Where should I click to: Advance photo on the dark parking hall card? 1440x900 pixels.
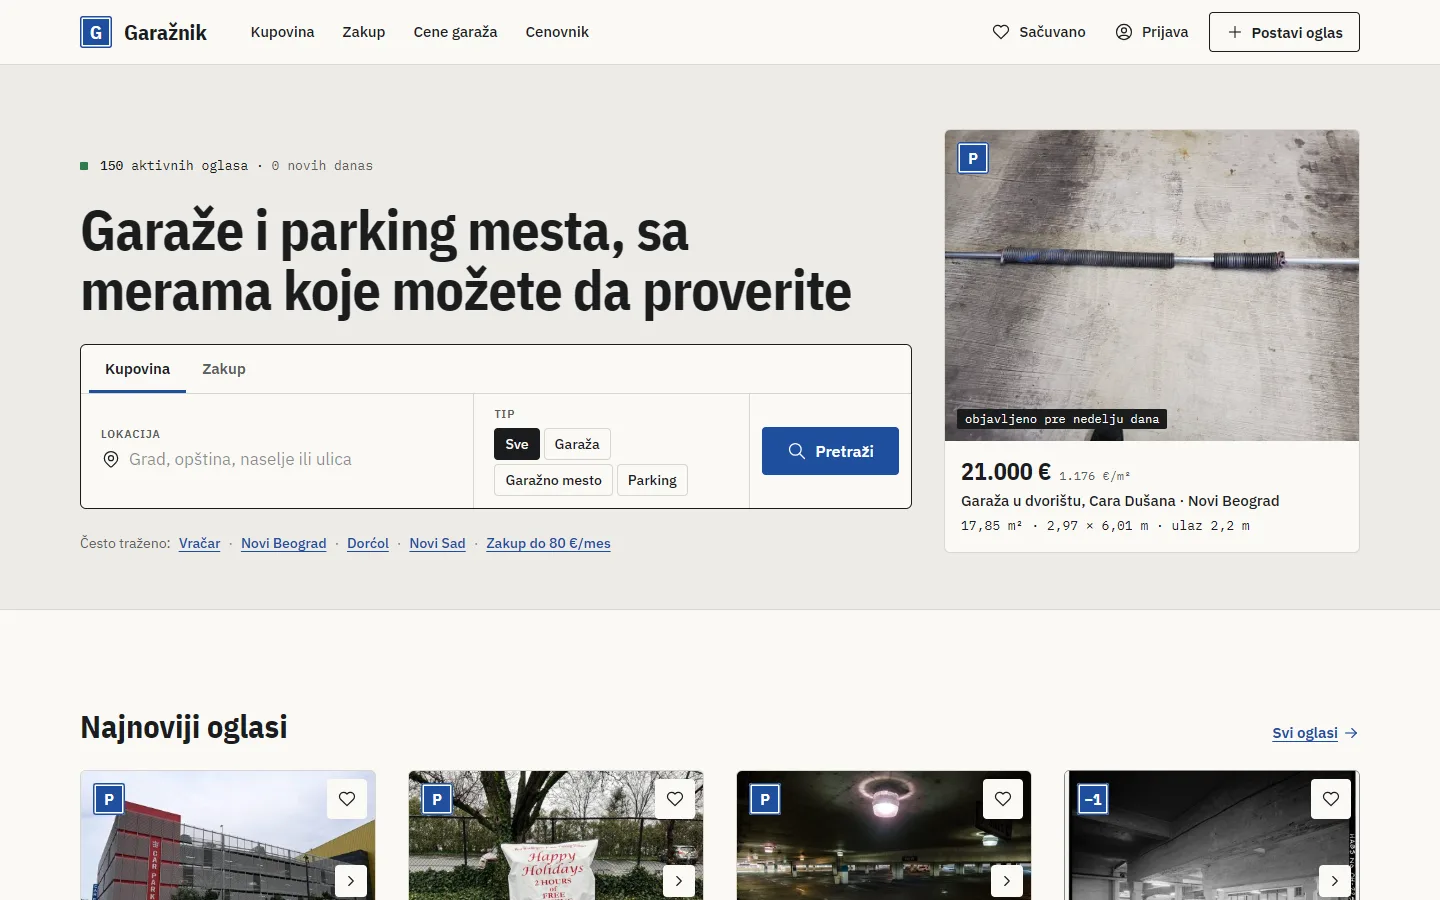(x=1007, y=881)
